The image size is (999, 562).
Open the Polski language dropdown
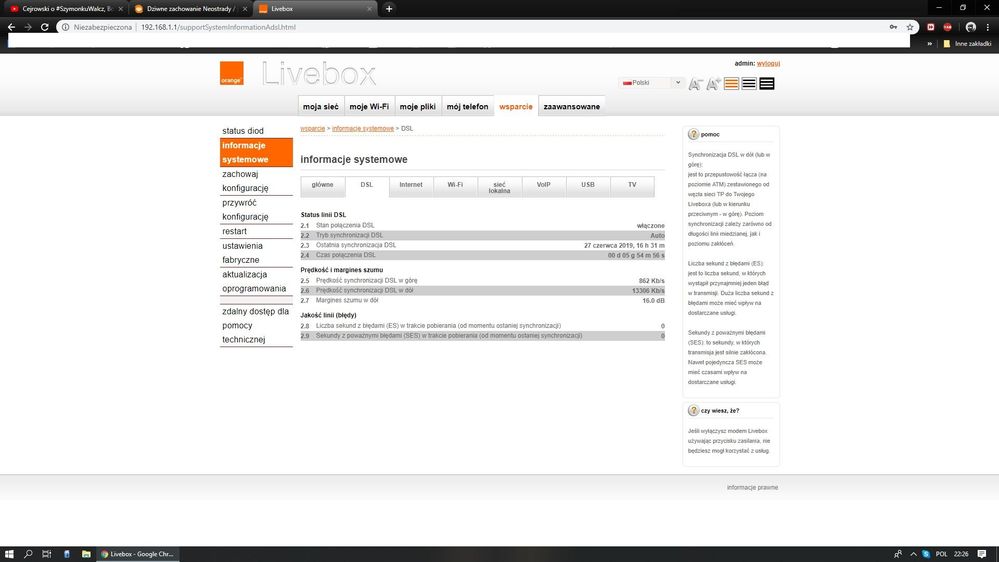click(652, 83)
